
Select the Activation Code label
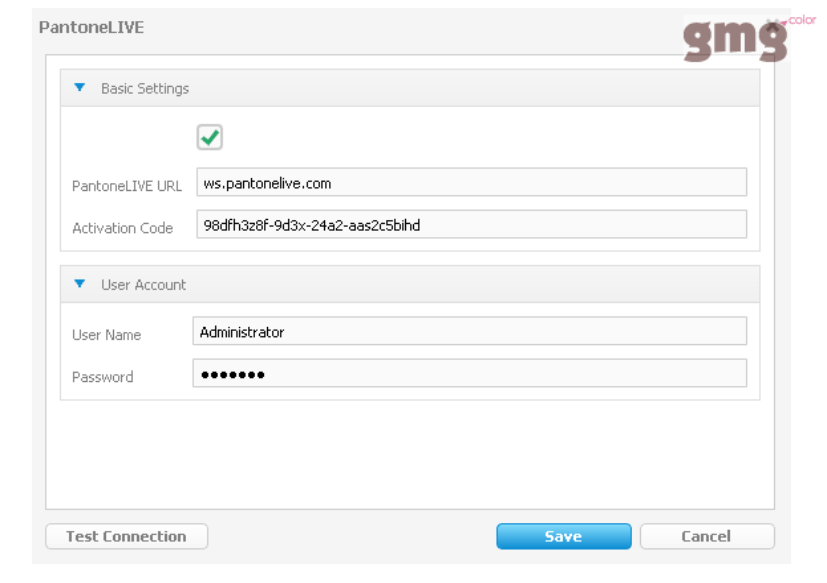click(x=122, y=228)
